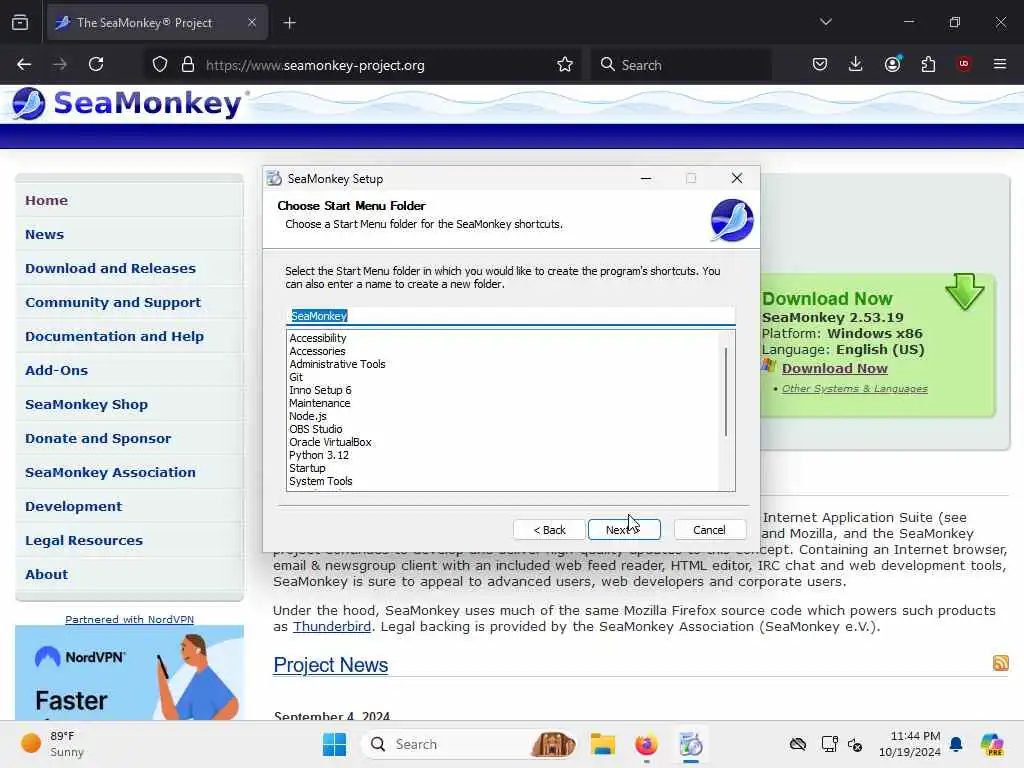
Task: Select Inno Setup 6 folder
Action: pos(320,390)
